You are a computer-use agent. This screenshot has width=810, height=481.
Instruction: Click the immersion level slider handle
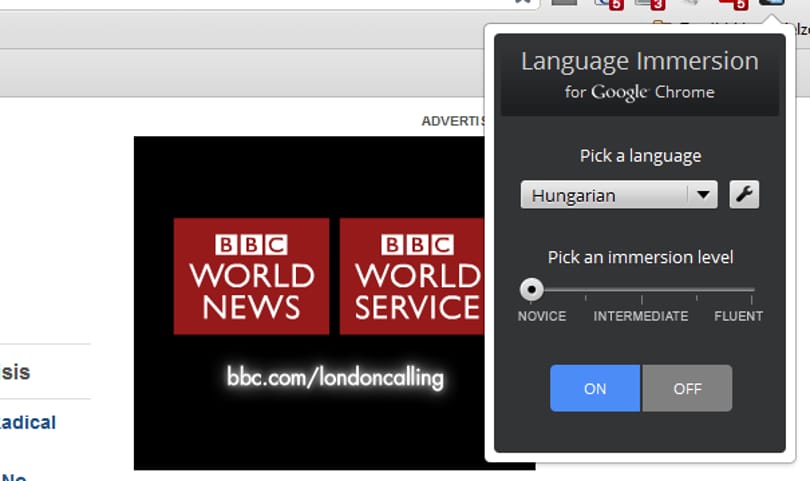coord(532,289)
